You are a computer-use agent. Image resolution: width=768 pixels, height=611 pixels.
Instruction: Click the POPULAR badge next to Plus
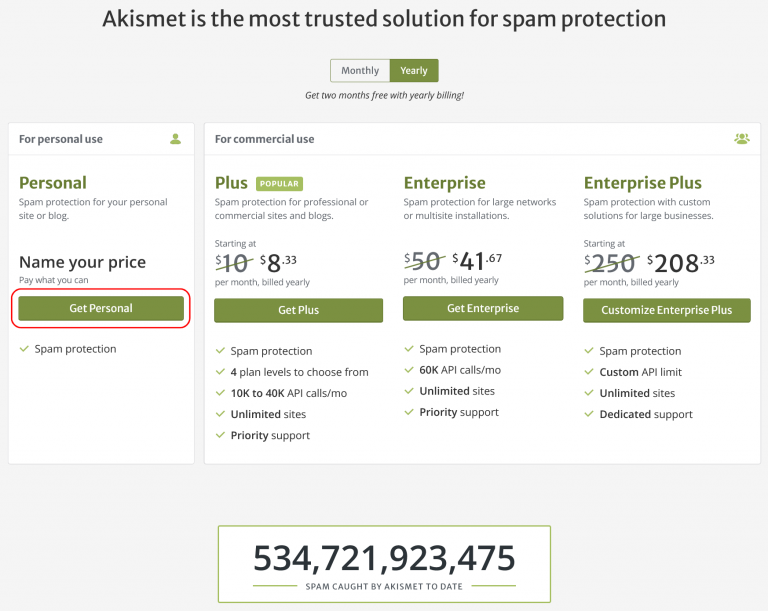pyautogui.click(x=279, y=184)
